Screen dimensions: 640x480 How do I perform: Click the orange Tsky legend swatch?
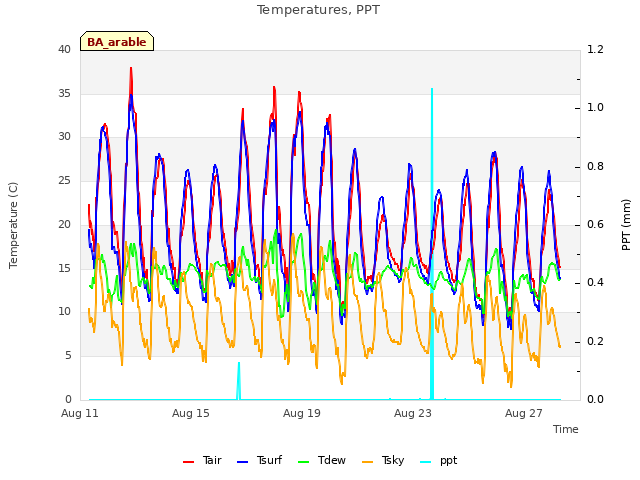click(367, 462)
